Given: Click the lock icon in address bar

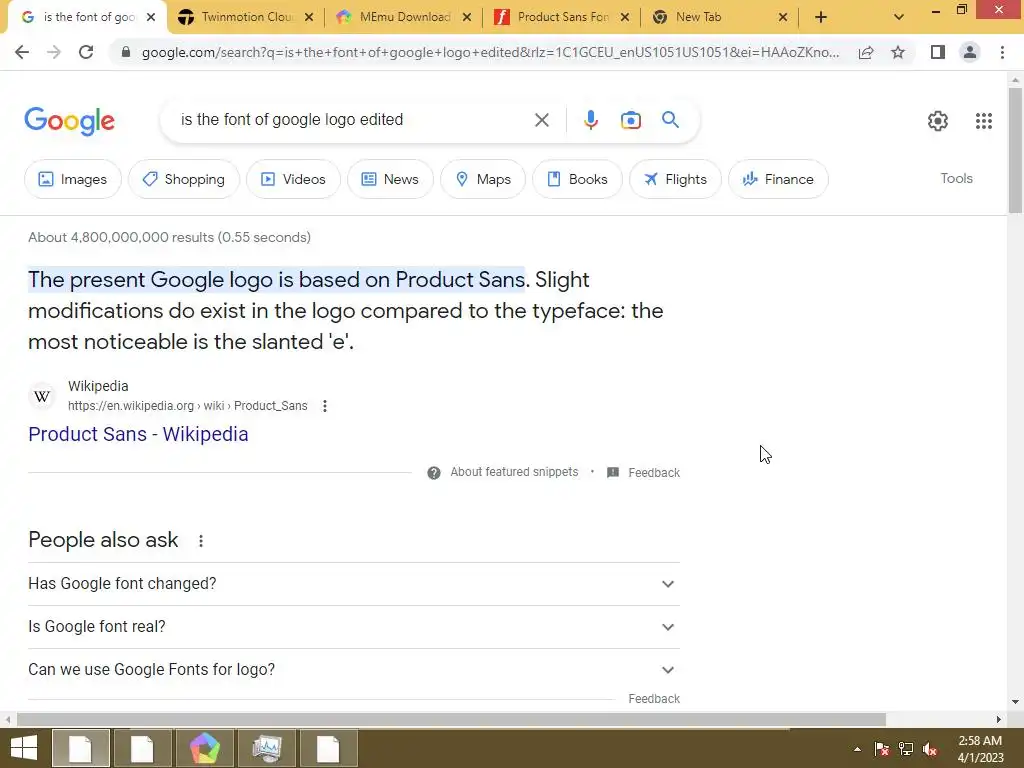Looking at the screenshot, I should coord(127,52).
